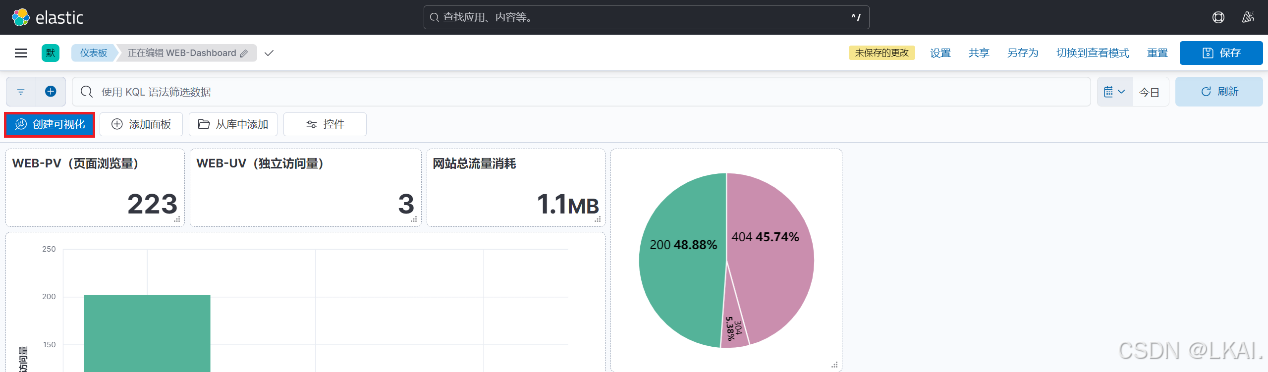The image size is (1268, 372).
Task: Click the green bar in the chart
Action: [147, 333]
